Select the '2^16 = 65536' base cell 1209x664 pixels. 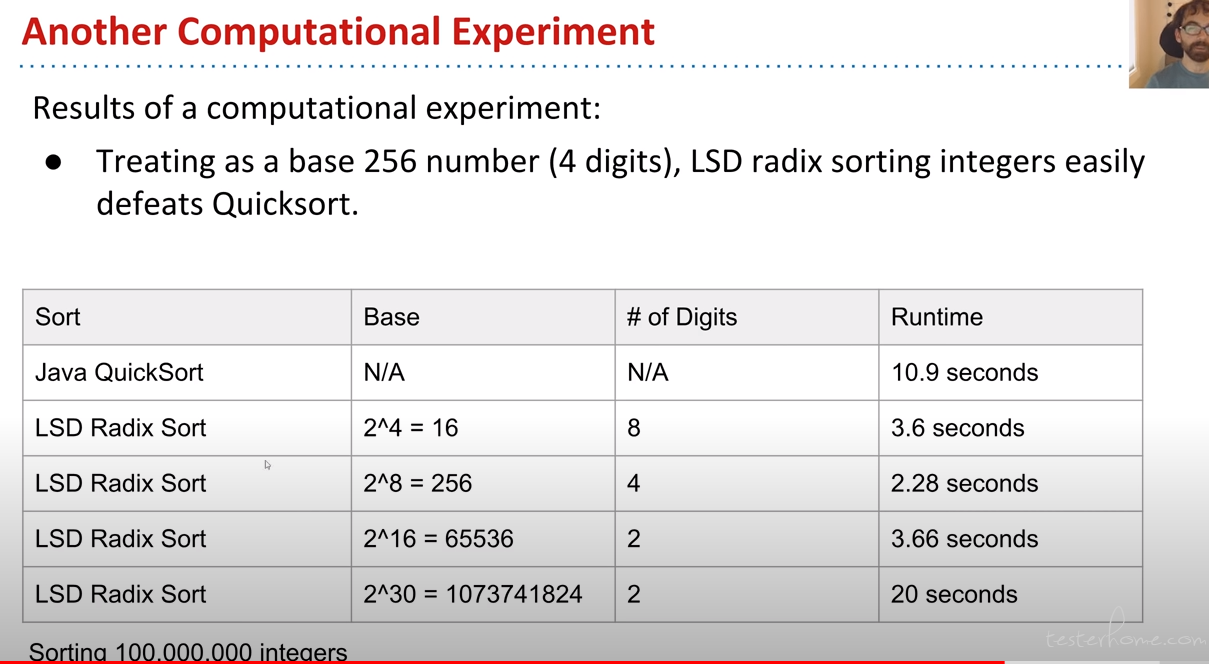pos(483,539)
